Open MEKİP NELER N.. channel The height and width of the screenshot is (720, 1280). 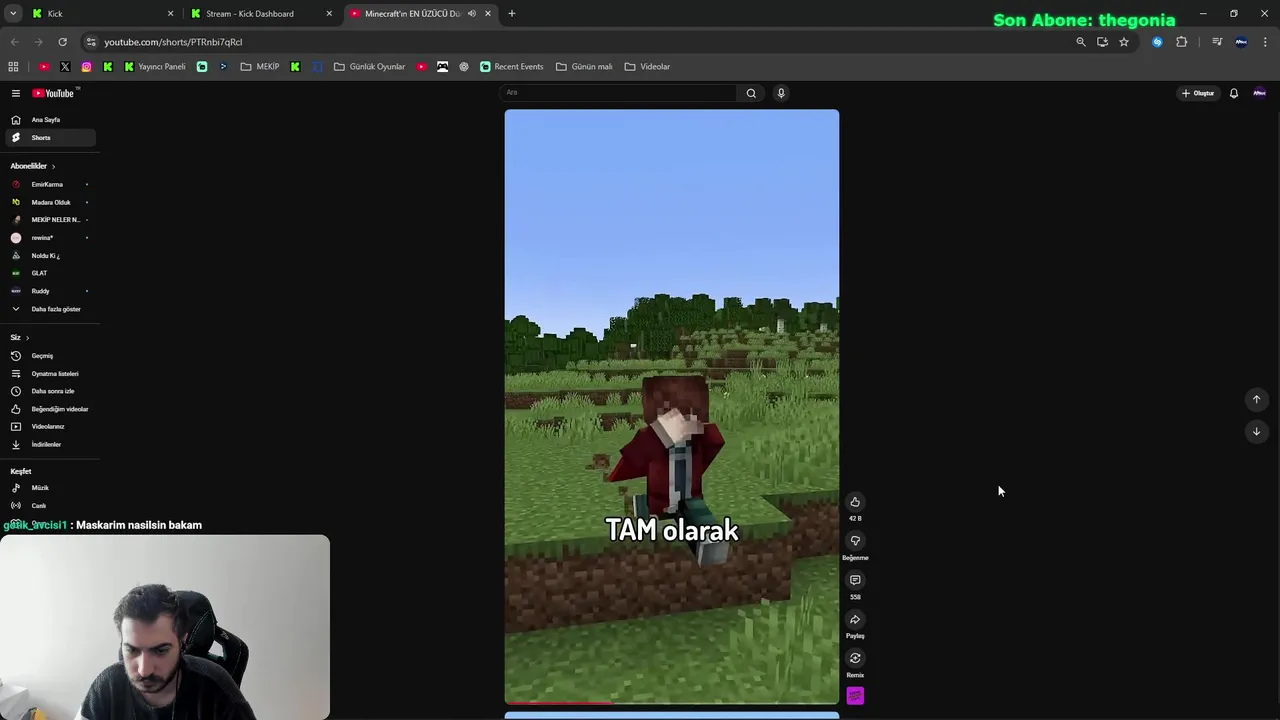point(48,220)
